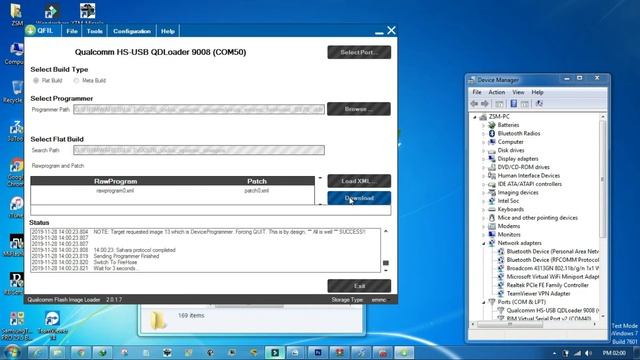The height and width of the screenshot is (360, 640).
Task: Click the blue Properties icon in Device Manager
Action: pyautogui.click(x=514, y=104)
